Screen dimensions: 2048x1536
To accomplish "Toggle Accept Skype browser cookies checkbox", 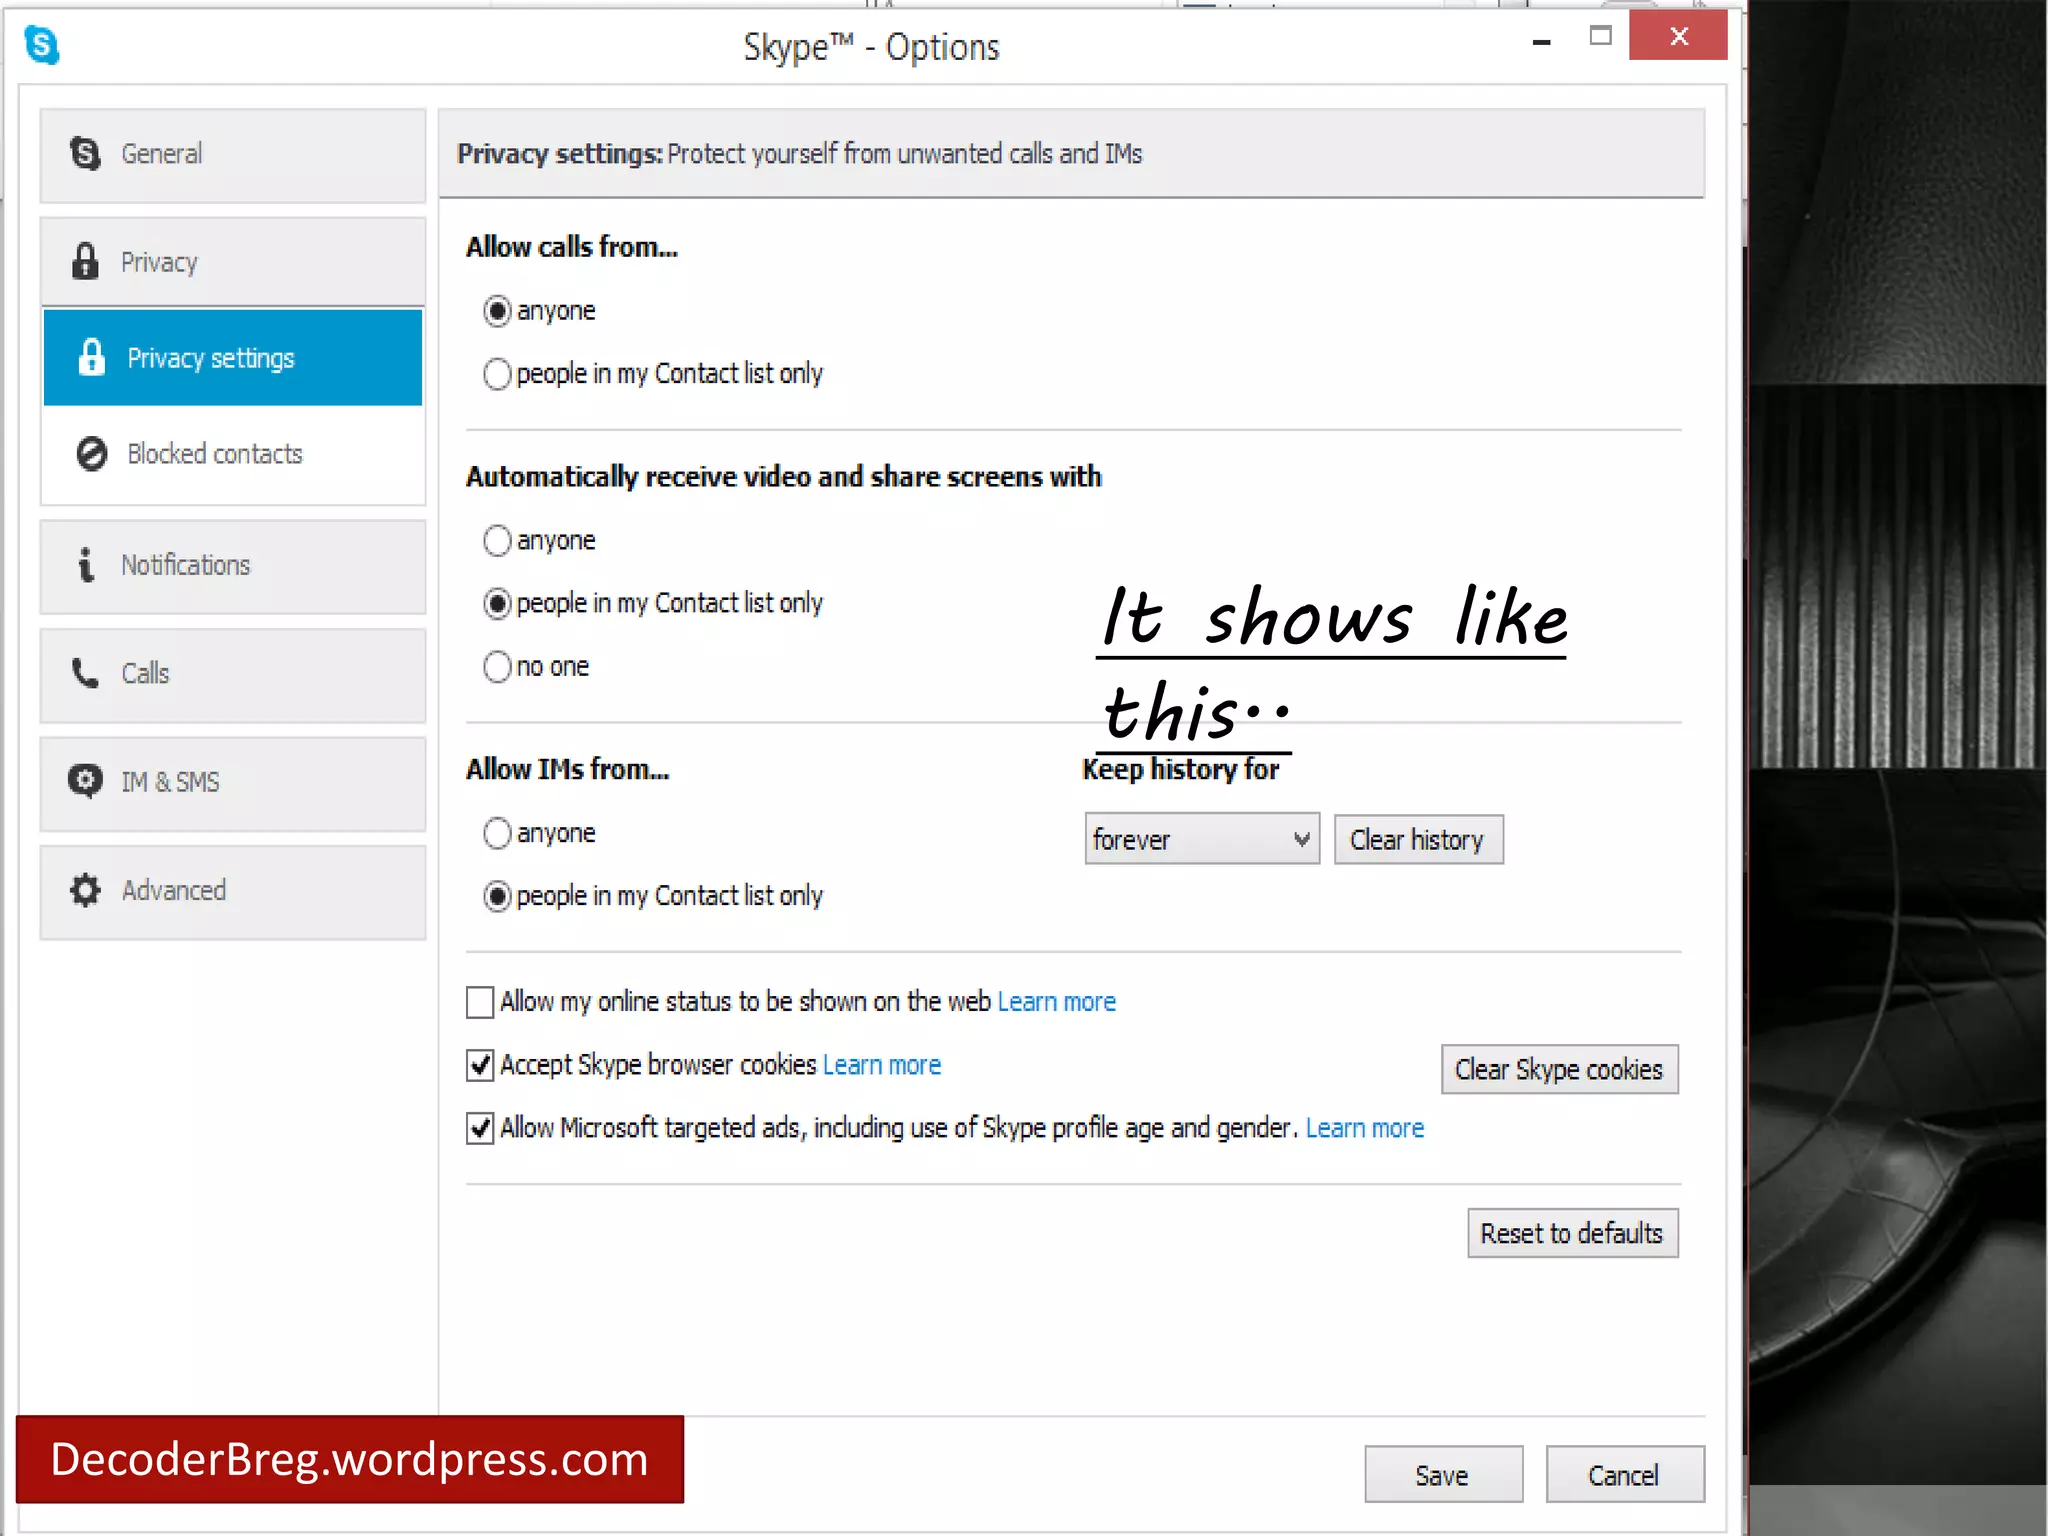I will [480, 1065].
